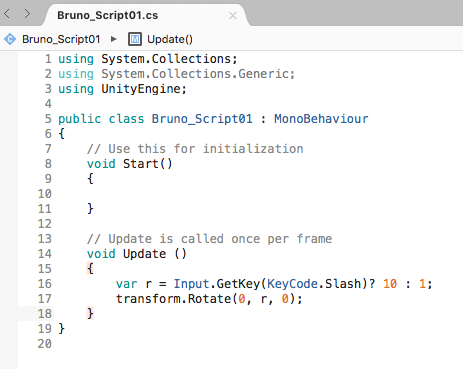Viewport: 463px width, 369px height.
Task: Click the orange number 10 on line 16
Action: point(390,284)
